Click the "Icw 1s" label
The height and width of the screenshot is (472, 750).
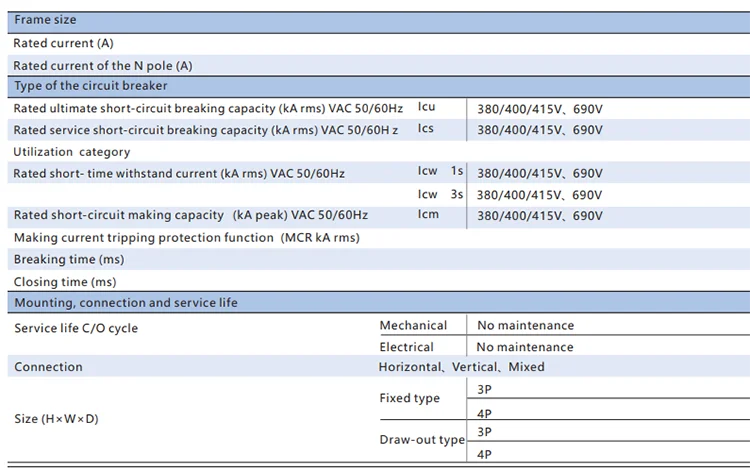440,172
